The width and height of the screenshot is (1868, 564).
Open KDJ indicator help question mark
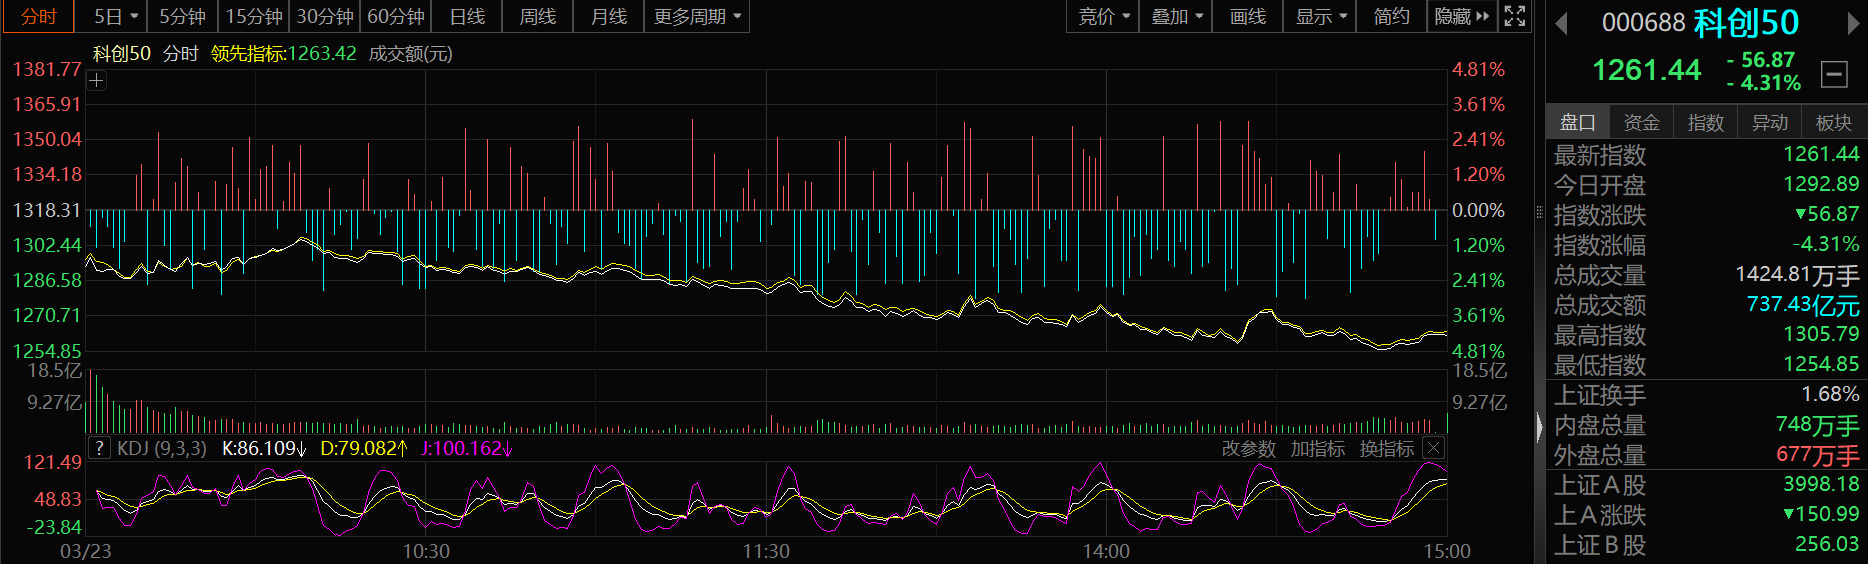99,448
